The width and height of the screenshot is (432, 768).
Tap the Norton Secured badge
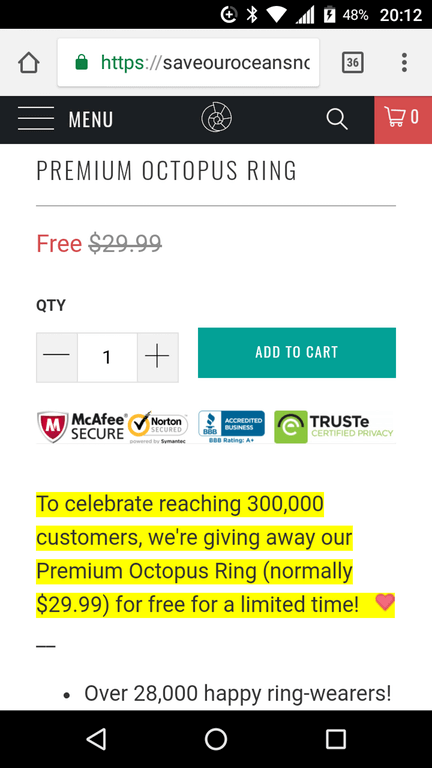coord(158,427)
